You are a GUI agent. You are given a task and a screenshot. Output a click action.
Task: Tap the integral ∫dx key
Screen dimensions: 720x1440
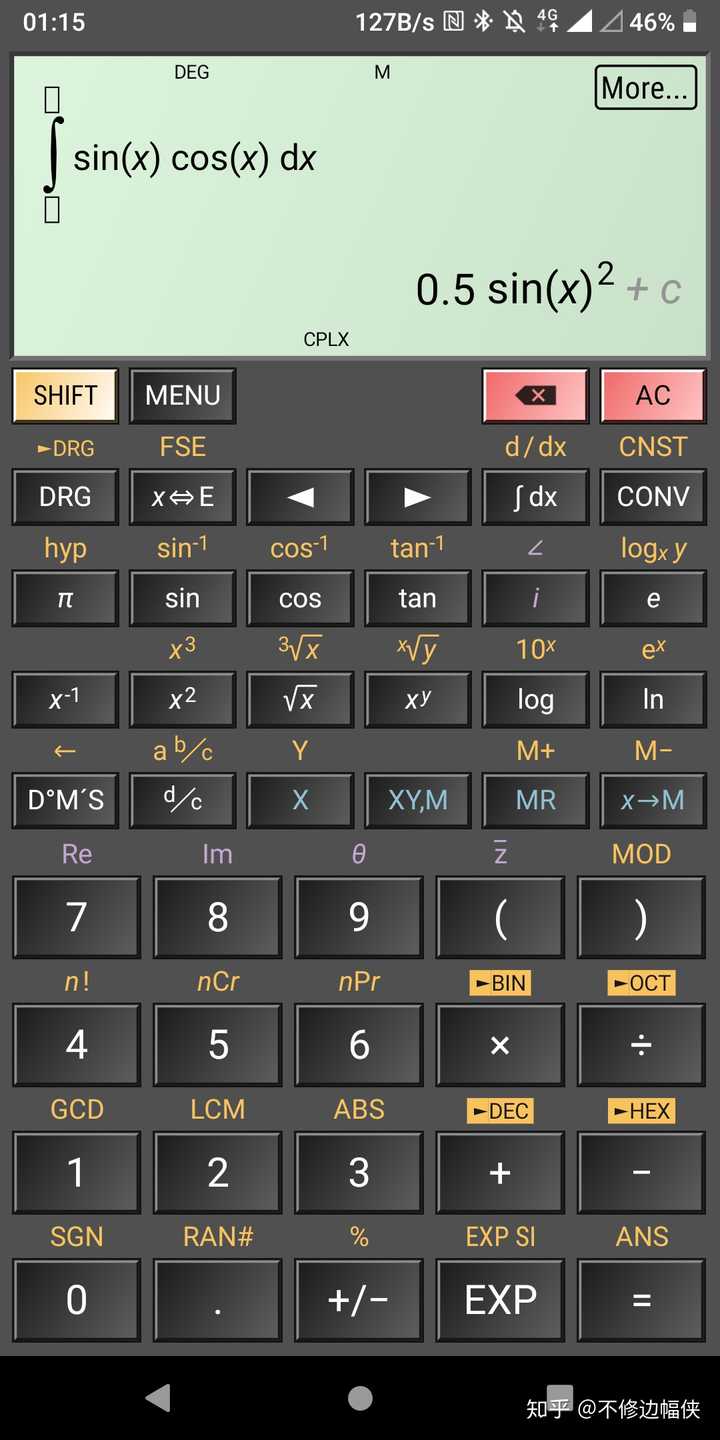point(535,497)
